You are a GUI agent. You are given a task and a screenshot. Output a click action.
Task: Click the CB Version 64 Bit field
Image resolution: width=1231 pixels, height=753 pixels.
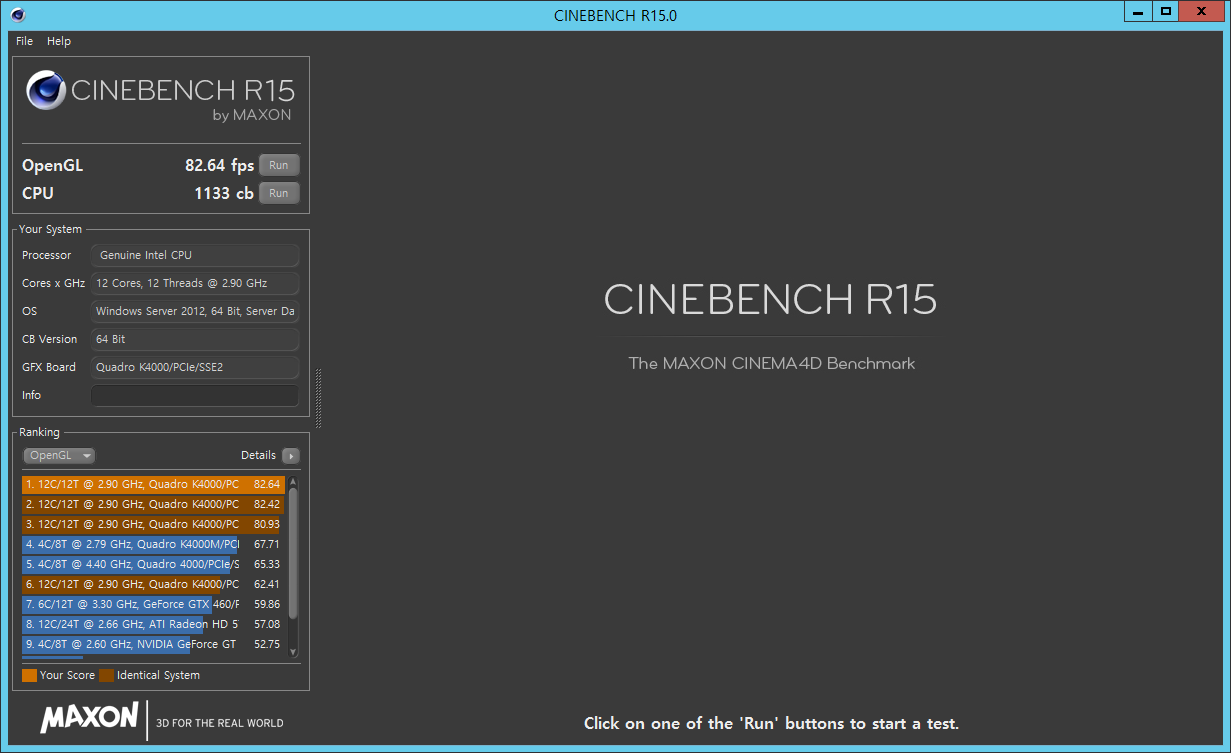click(195, 339)
